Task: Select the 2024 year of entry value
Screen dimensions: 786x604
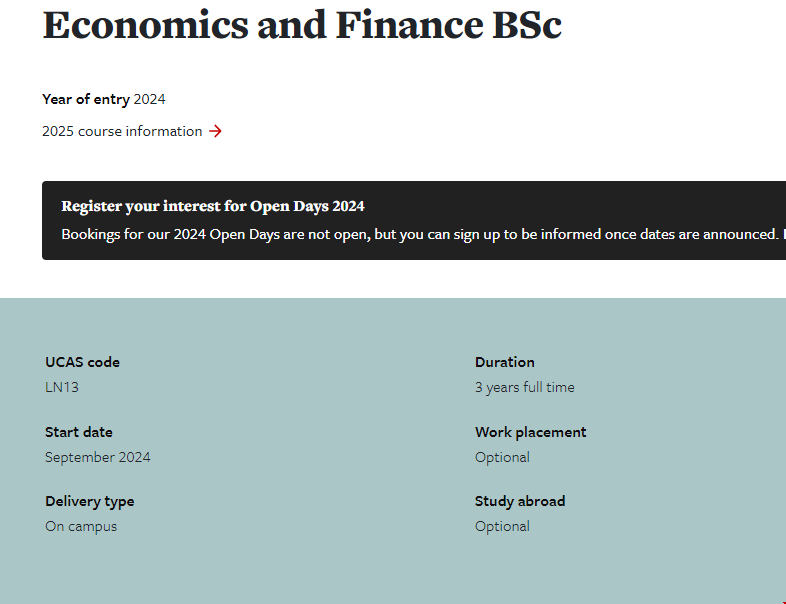Action: click(x=149, y=99)
